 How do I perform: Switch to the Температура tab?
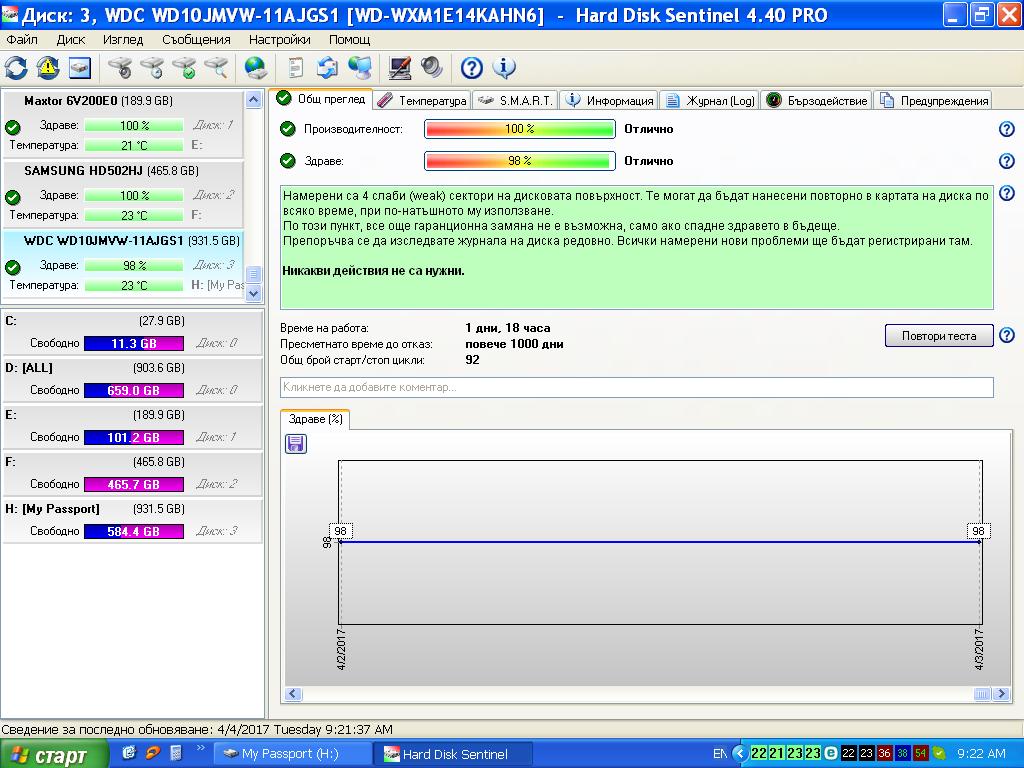point(422,100)
